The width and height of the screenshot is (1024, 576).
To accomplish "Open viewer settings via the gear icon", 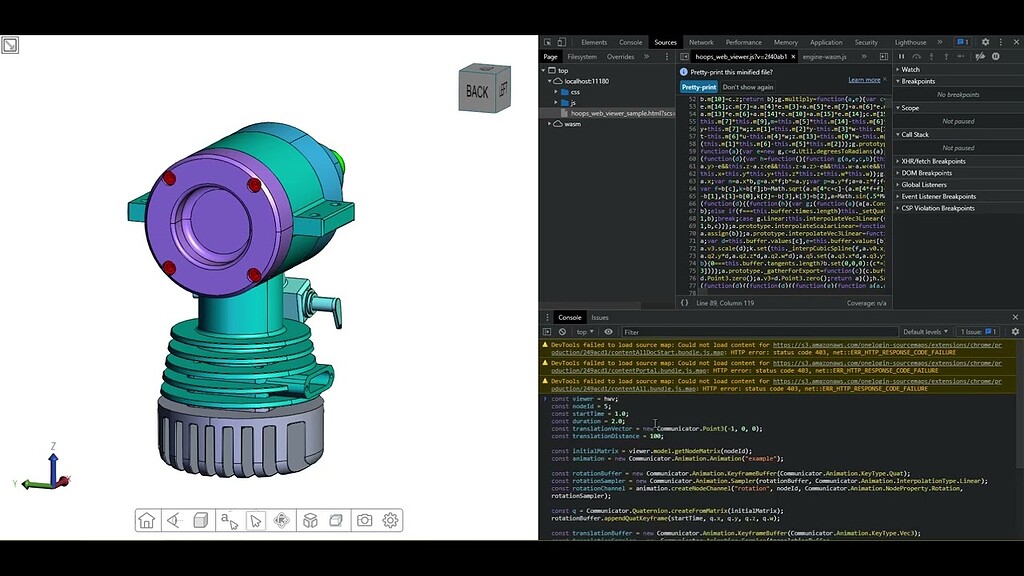I will pos(391,520).
